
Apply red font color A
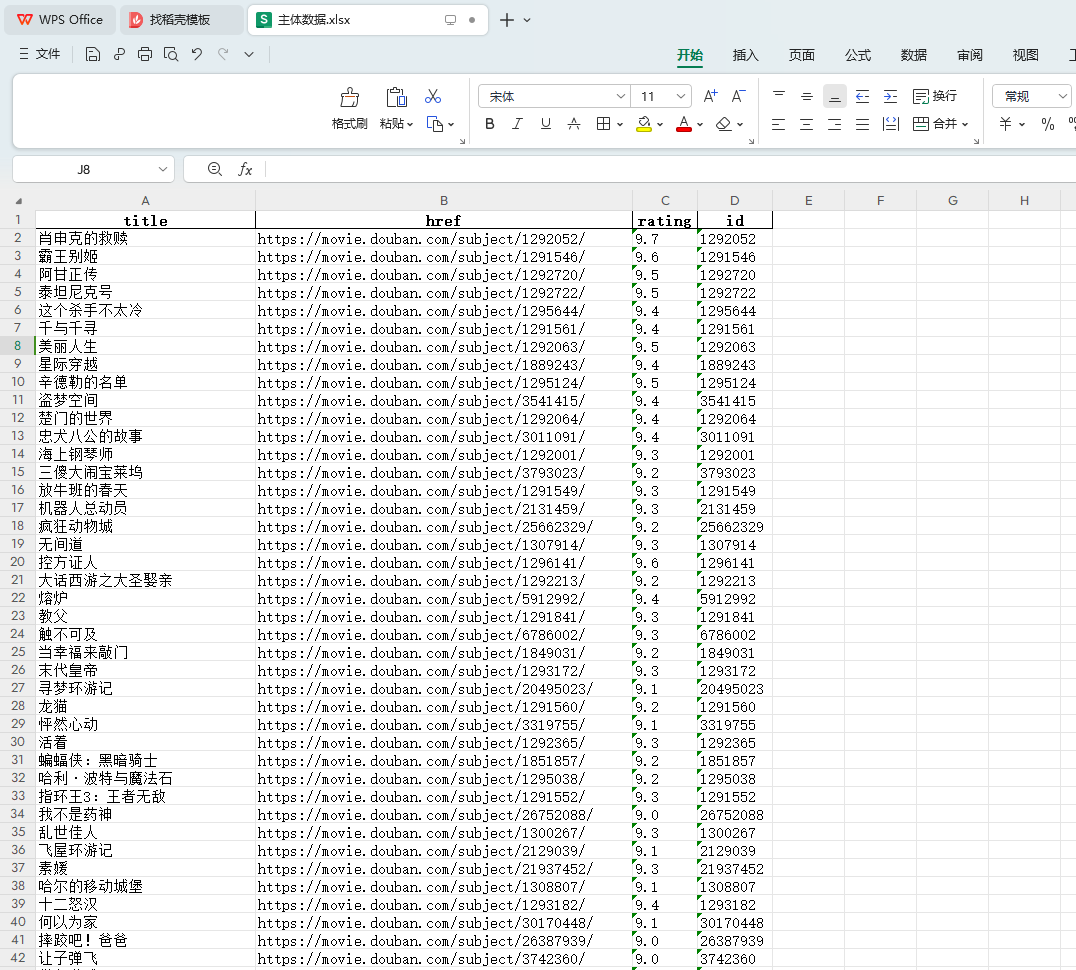pos(683,124)
